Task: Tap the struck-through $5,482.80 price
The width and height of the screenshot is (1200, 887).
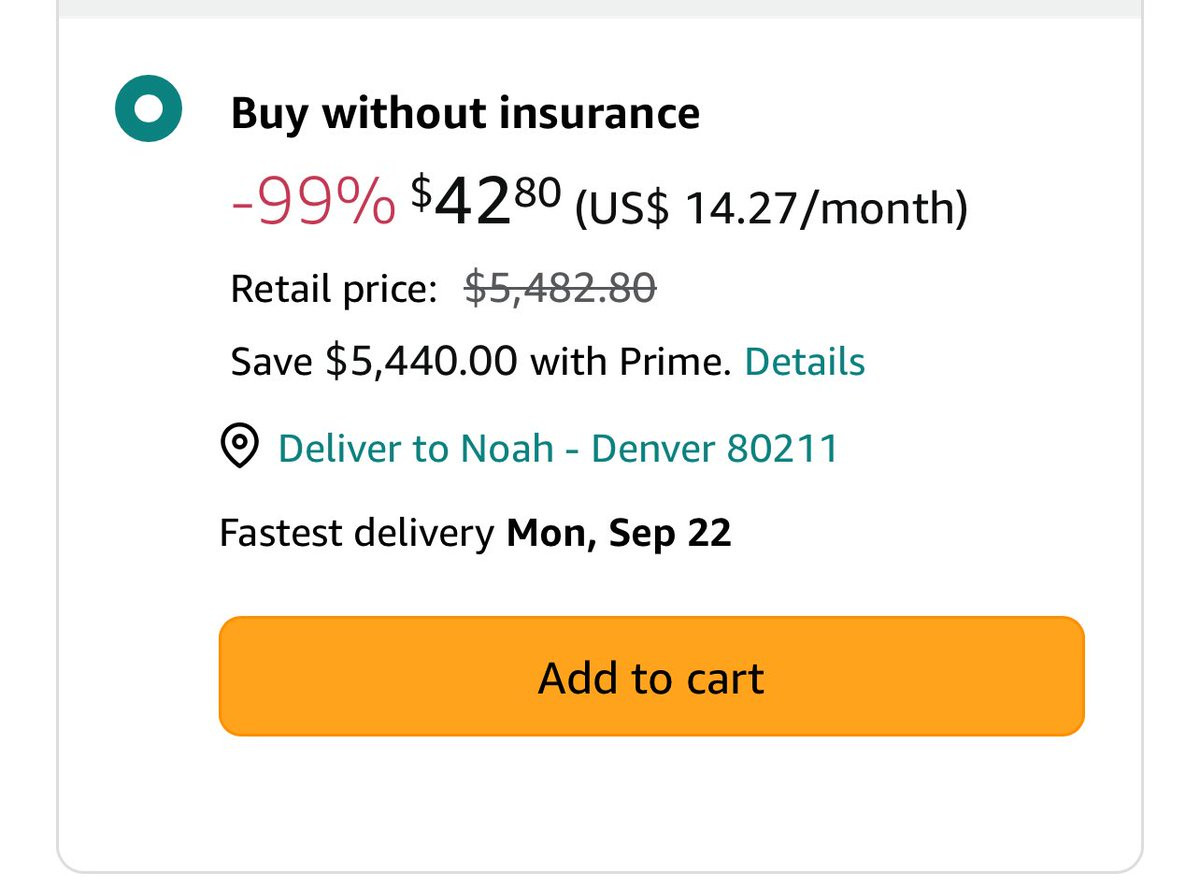Action: [x=561, y=289]
